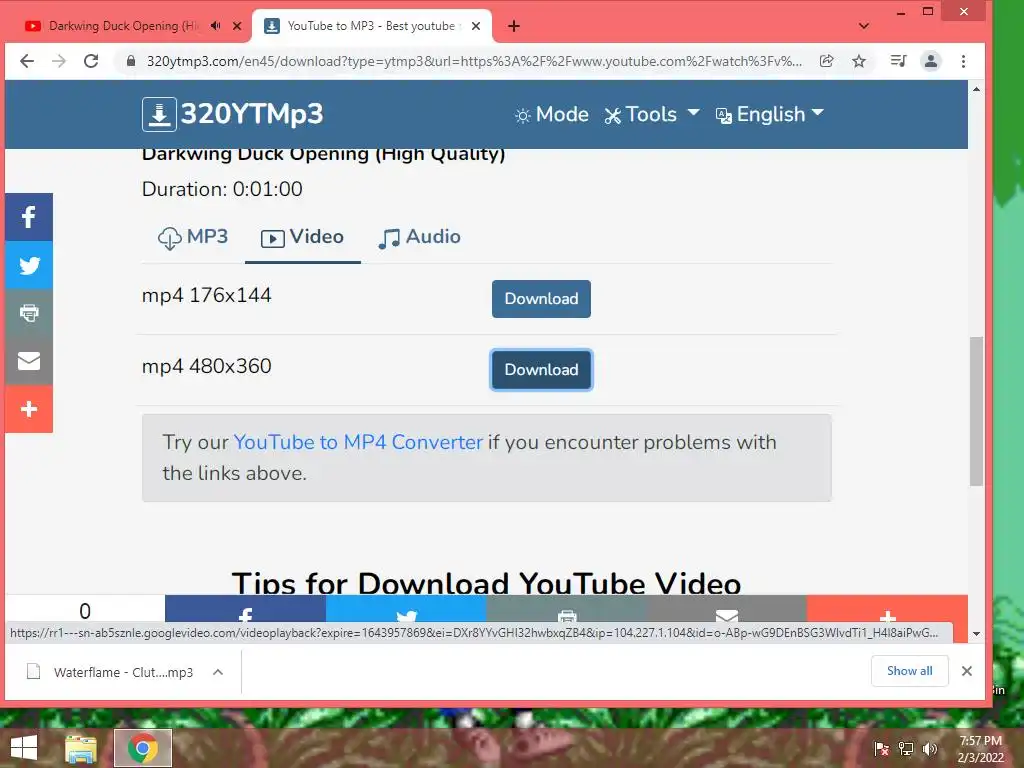This screenshot has height=768, width=1024.
Task: Close the downloads bar
Action: [x=967, y=671]
